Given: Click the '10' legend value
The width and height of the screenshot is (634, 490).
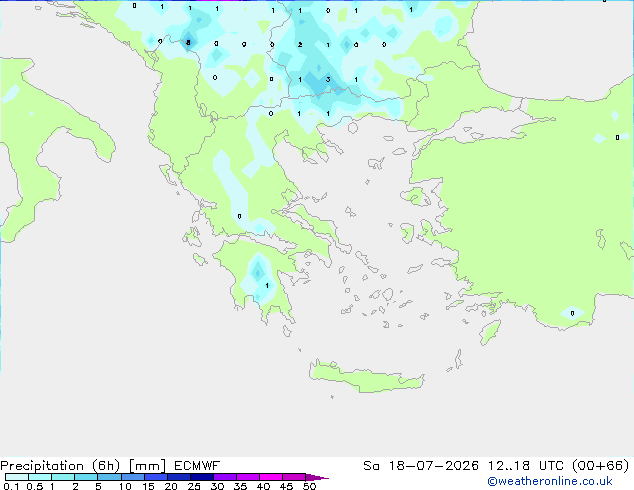Looking at the screenshot, I should pos(125,486).
